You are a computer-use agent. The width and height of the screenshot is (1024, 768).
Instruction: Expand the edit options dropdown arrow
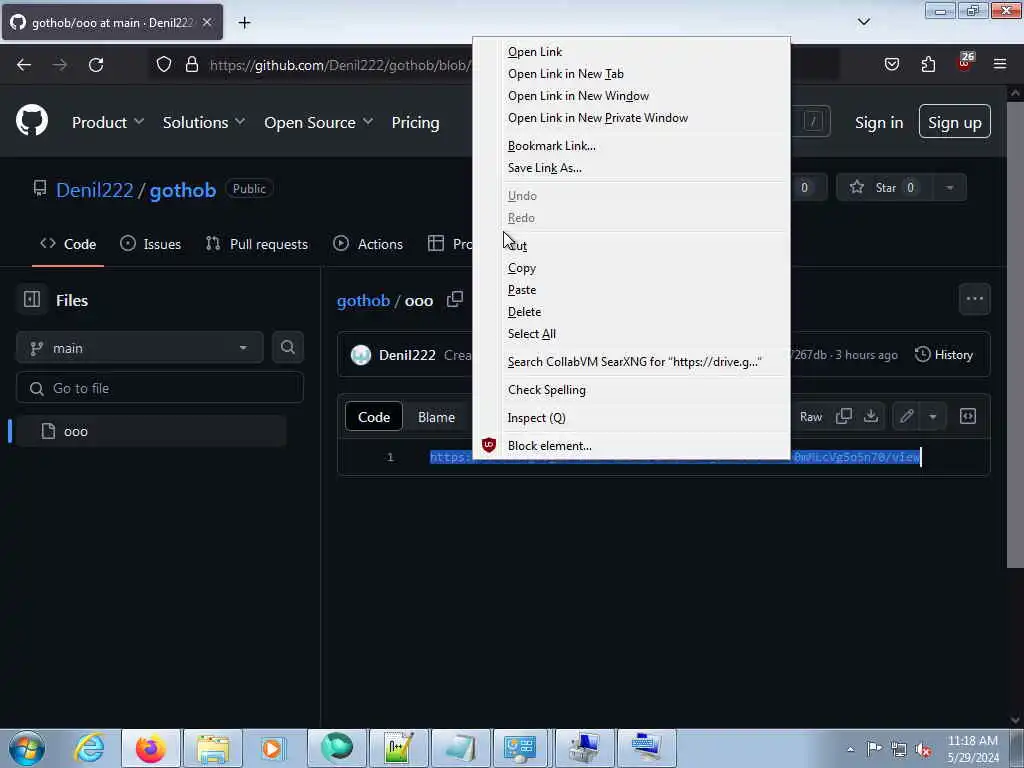[933, 416]
